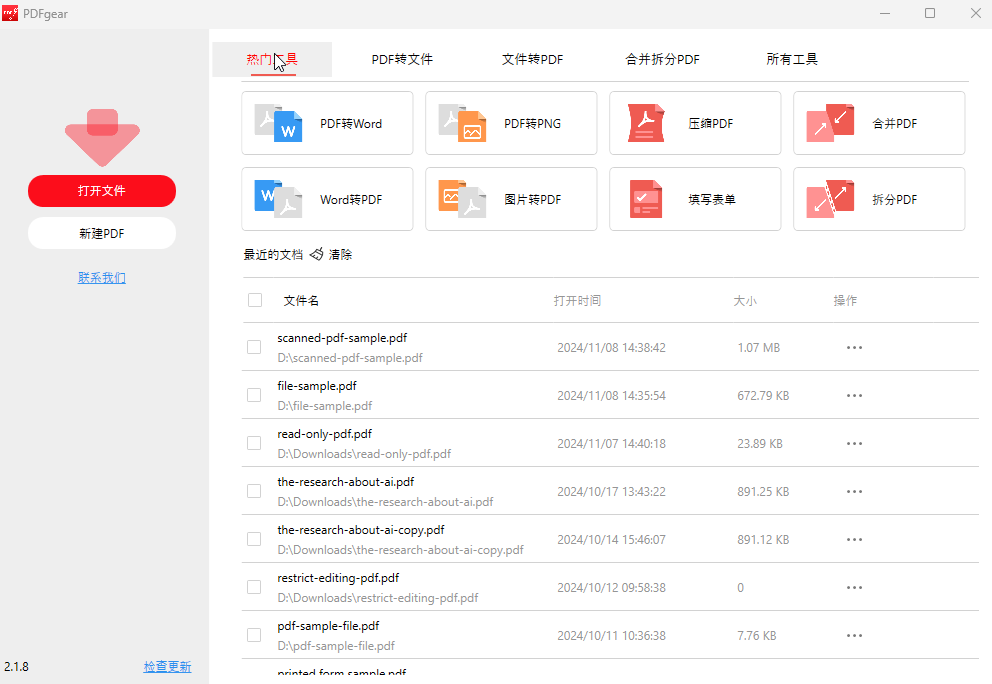The image size is (992, 684).
Task: Choose the 图片转PDF image tool
Action: pos(462,199)
